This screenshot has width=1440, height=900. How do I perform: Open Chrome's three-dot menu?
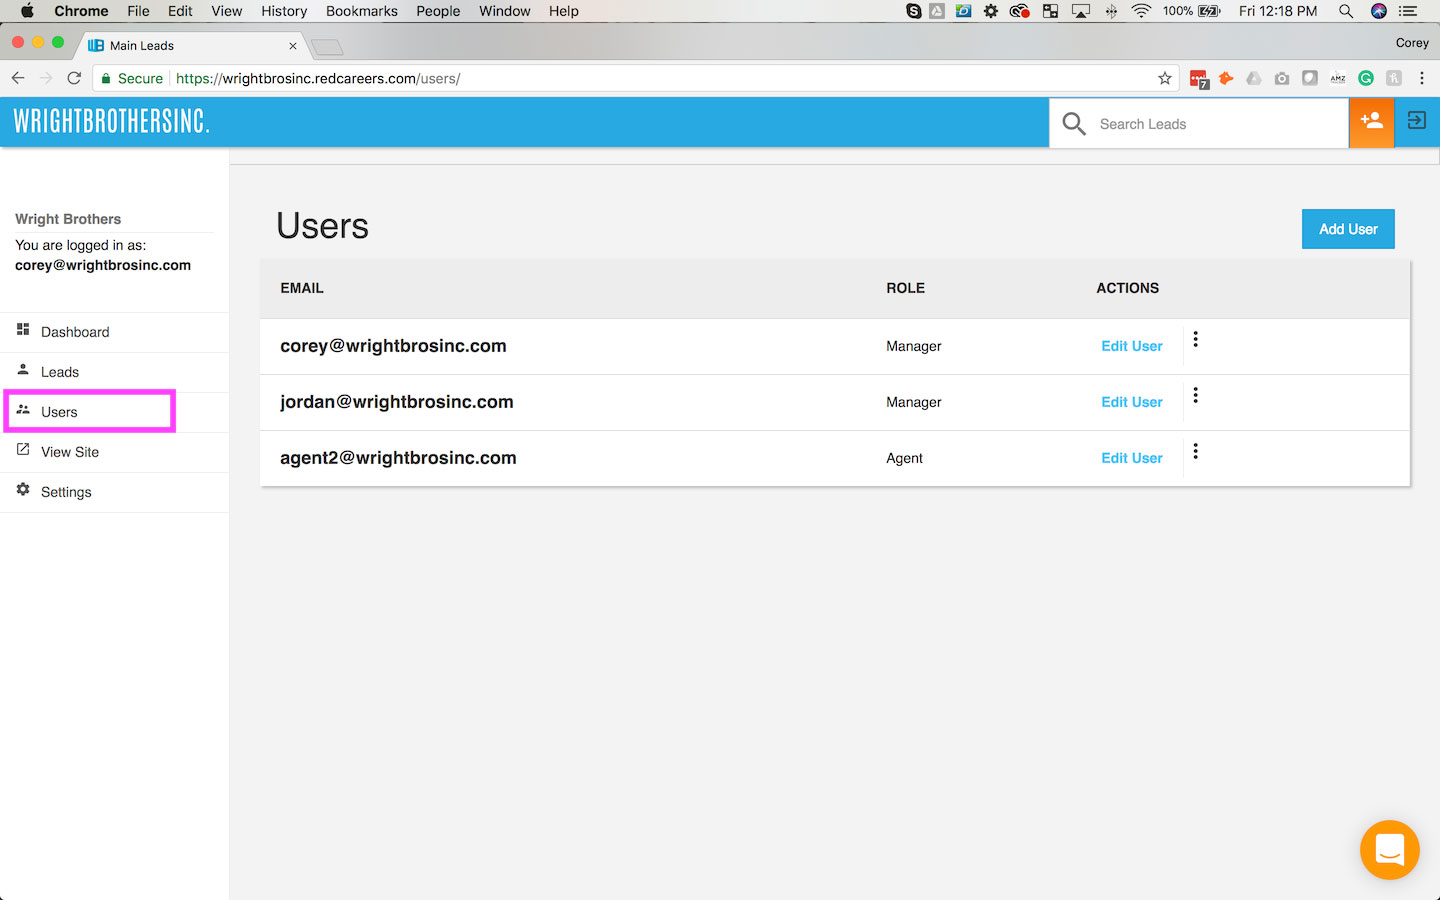click(x=1422, y=78)
